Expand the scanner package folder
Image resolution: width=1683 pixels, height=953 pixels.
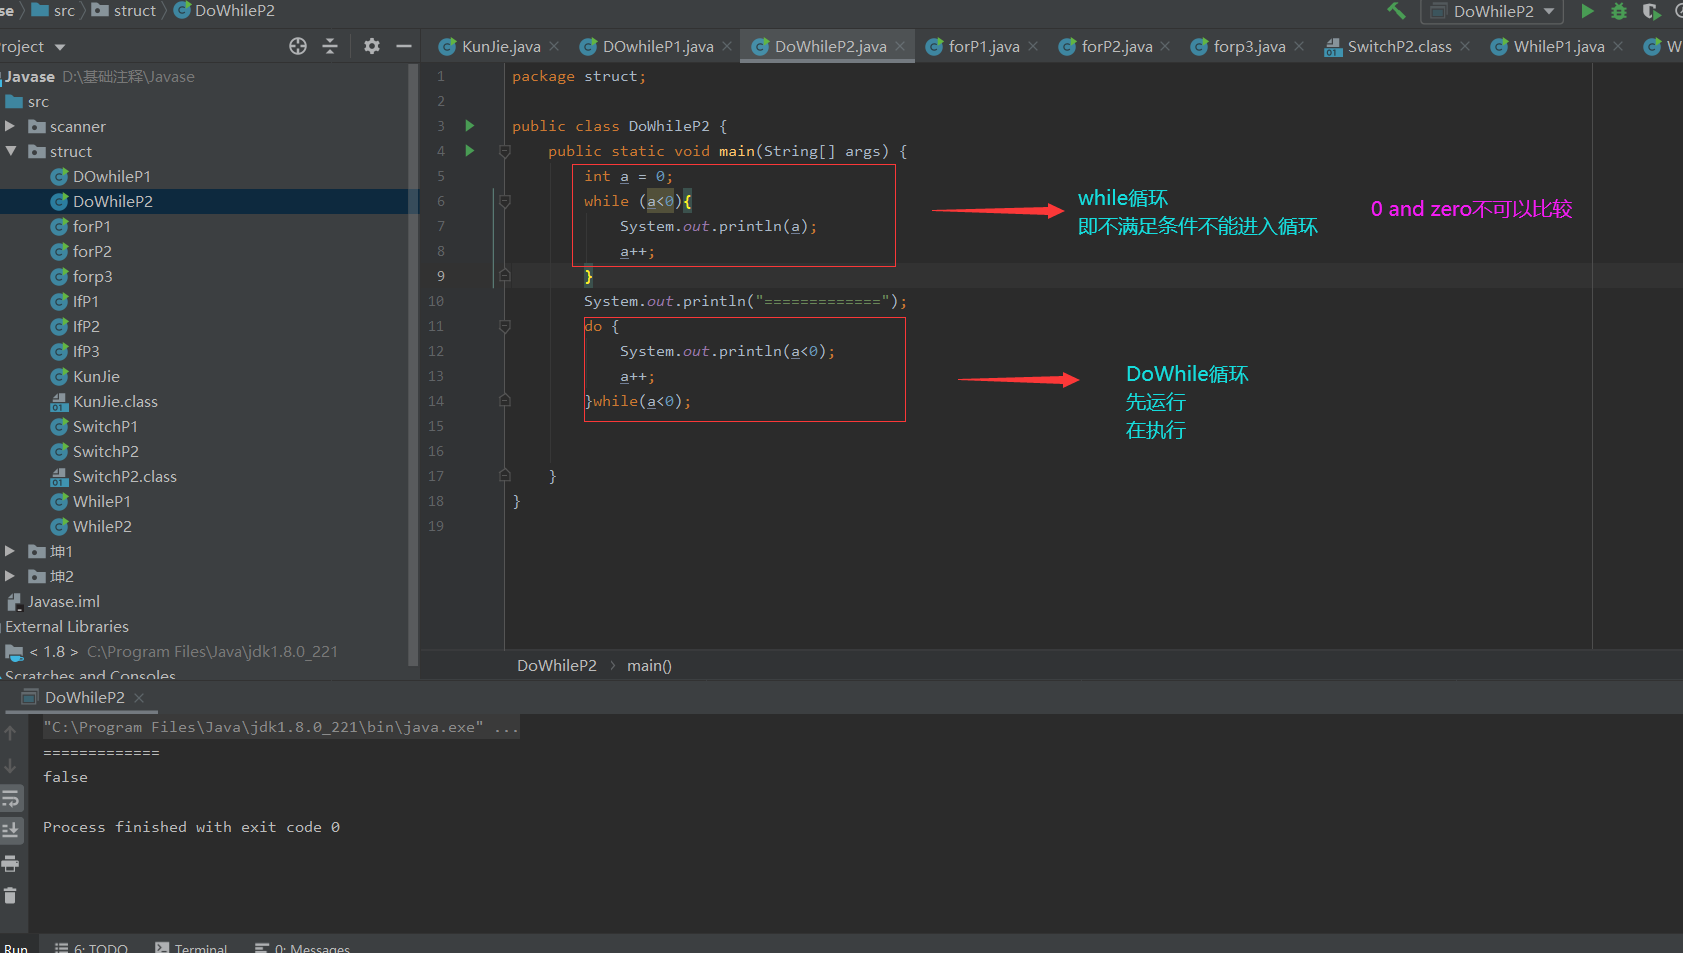[10, 127]
